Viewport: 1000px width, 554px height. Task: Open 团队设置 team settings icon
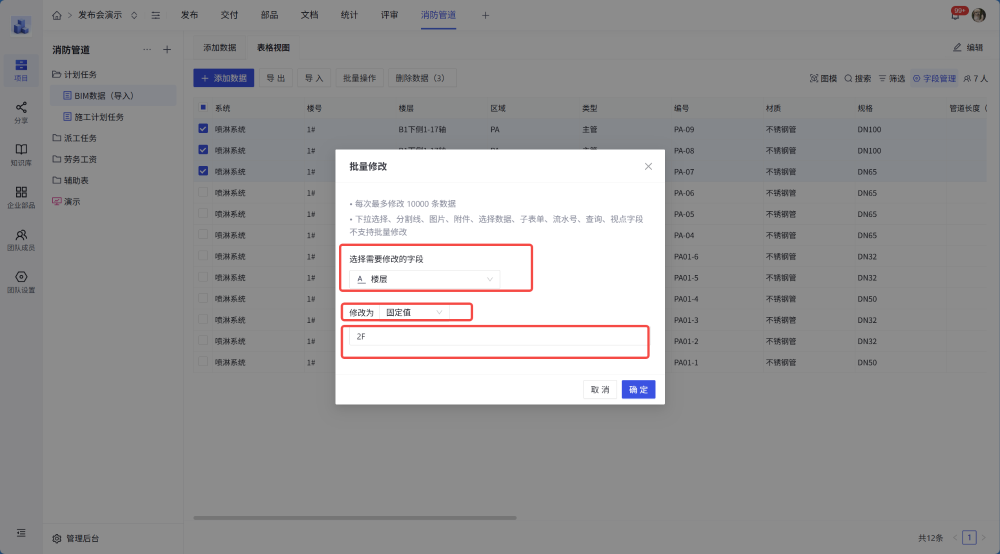pos(21,281)
